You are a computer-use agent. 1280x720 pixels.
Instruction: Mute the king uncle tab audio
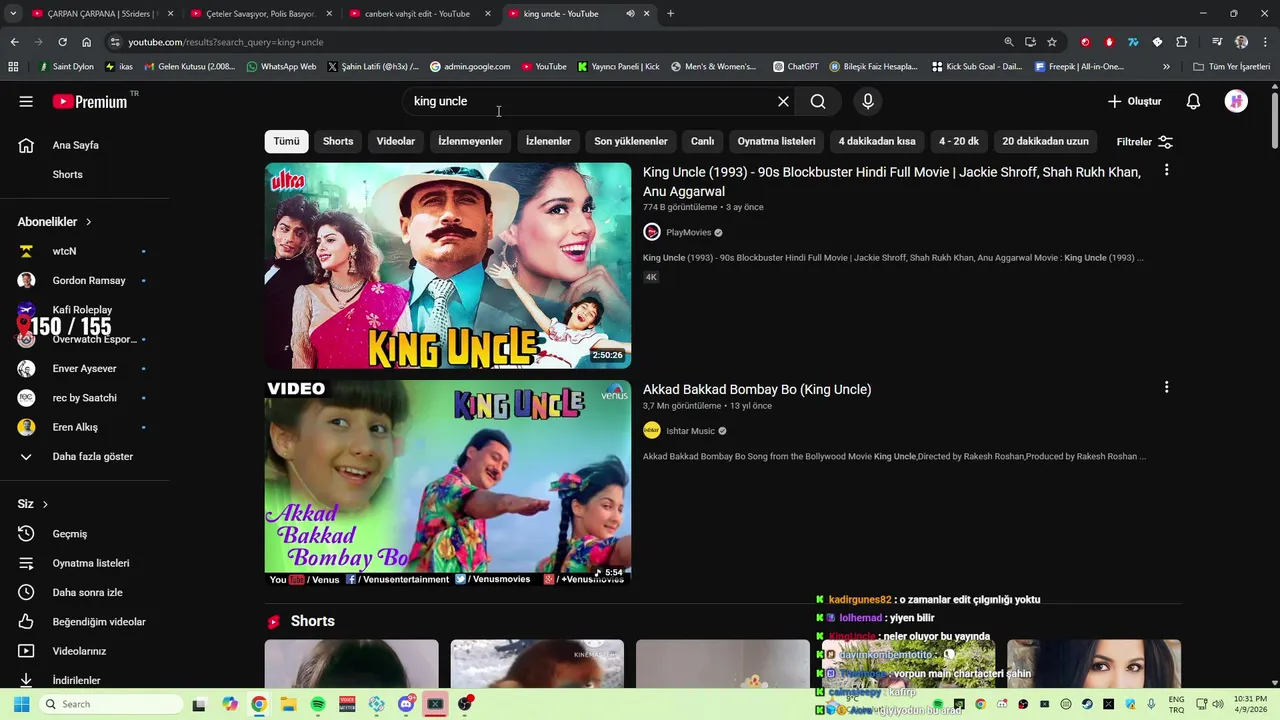[x=630, y=14]
